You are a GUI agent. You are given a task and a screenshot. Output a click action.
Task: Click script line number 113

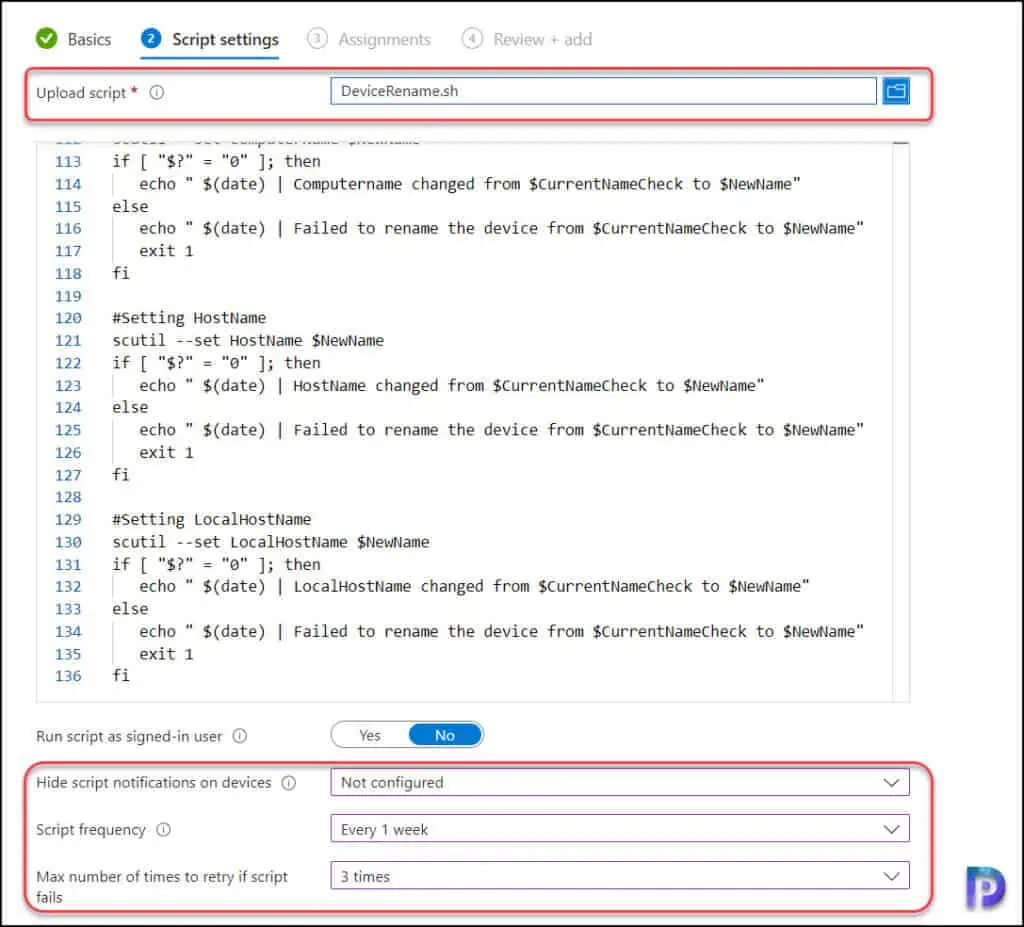point(68,161)
